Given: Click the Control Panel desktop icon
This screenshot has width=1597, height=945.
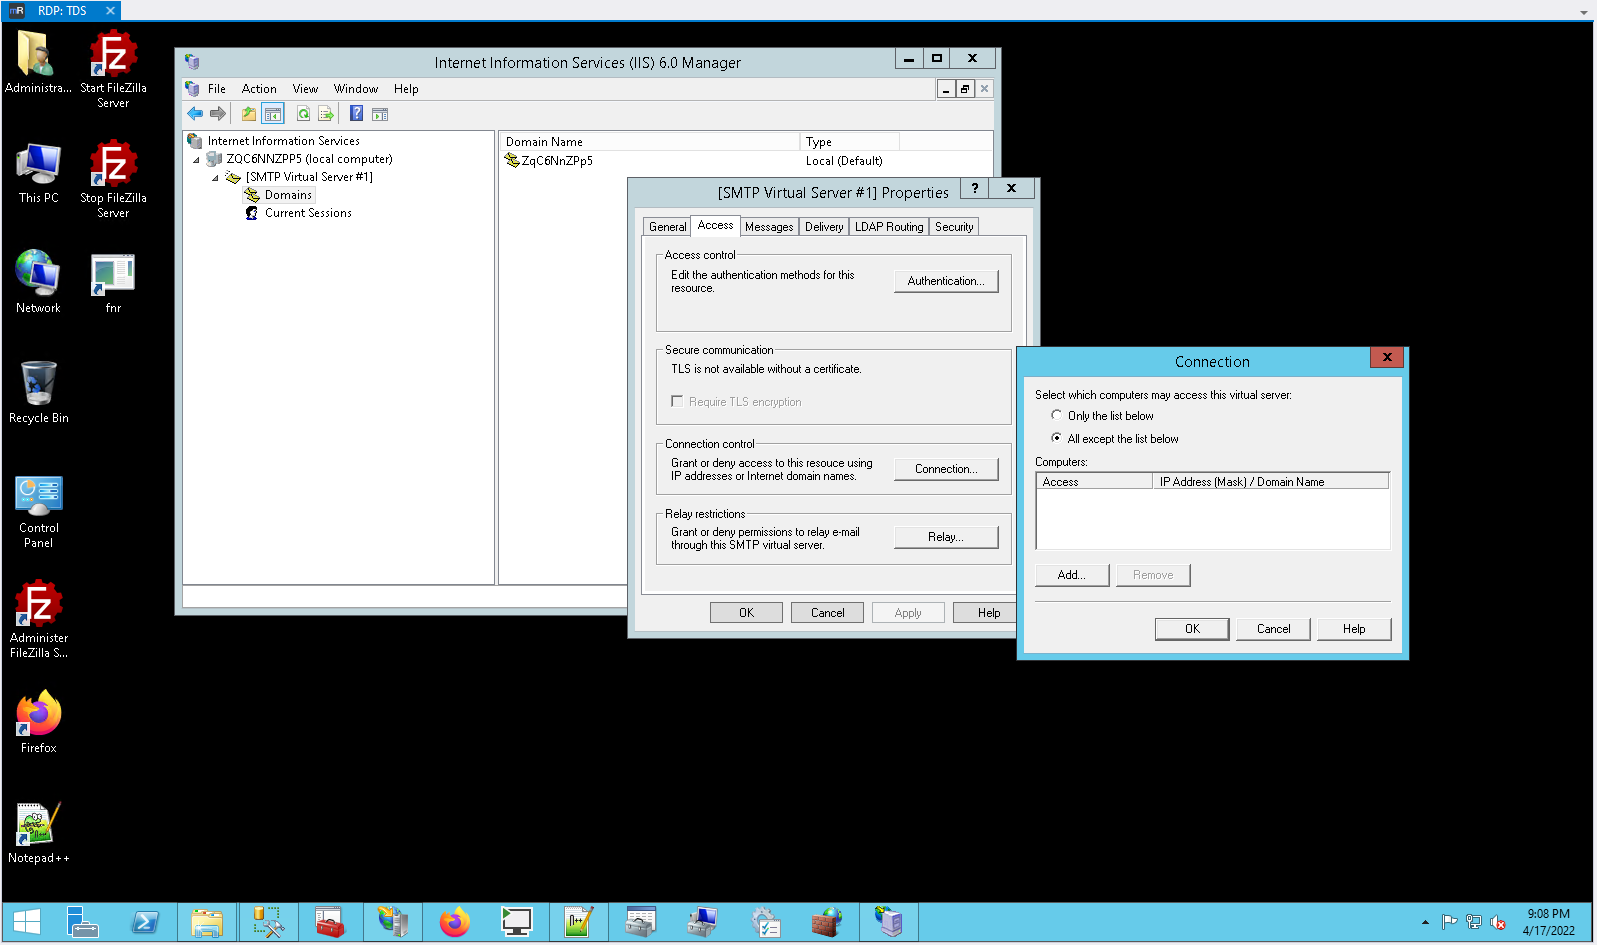Looking at the screenshot, I should pos(39,512).
